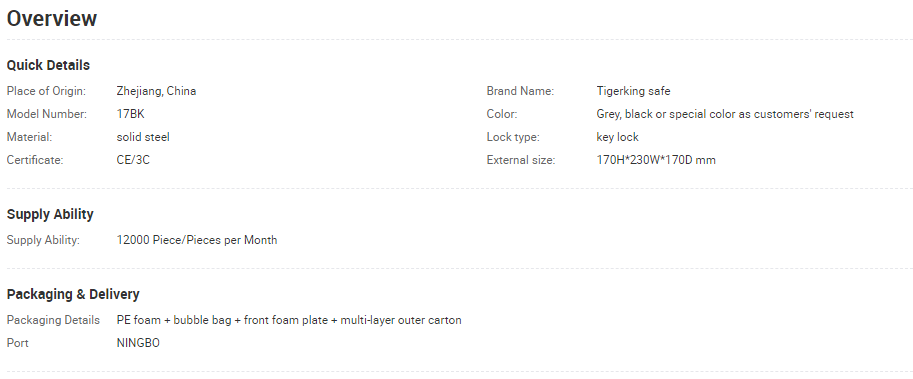
Task: Click the solid steel material value
Action: 143,137
